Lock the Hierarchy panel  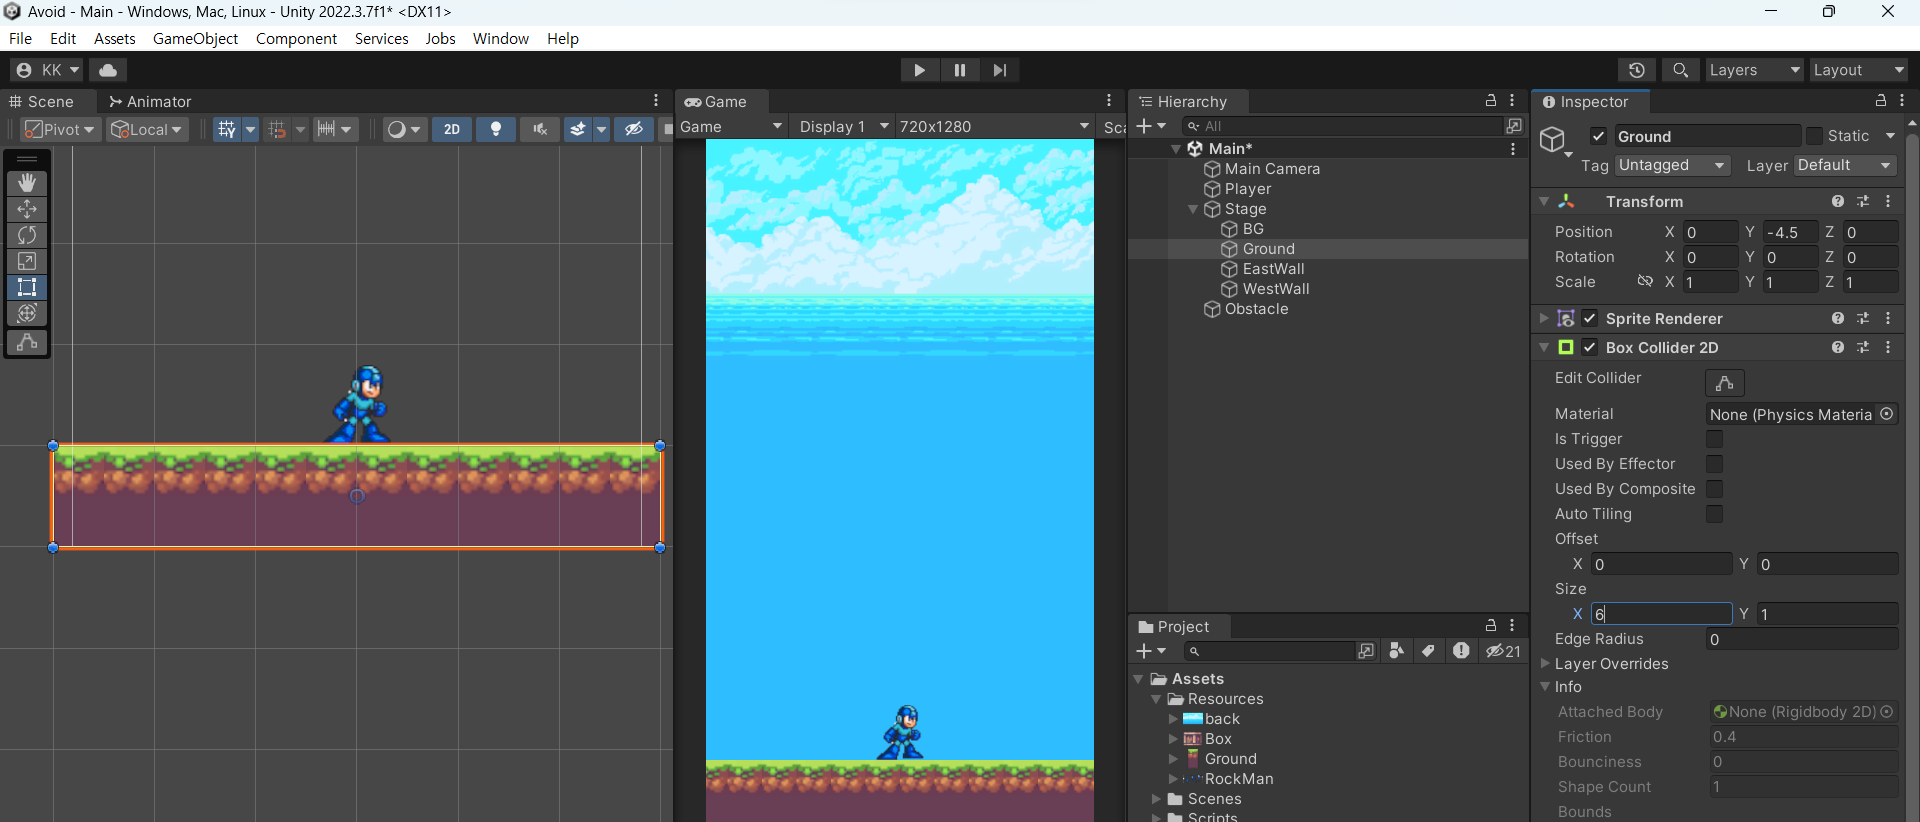(x=1491, y=101)
